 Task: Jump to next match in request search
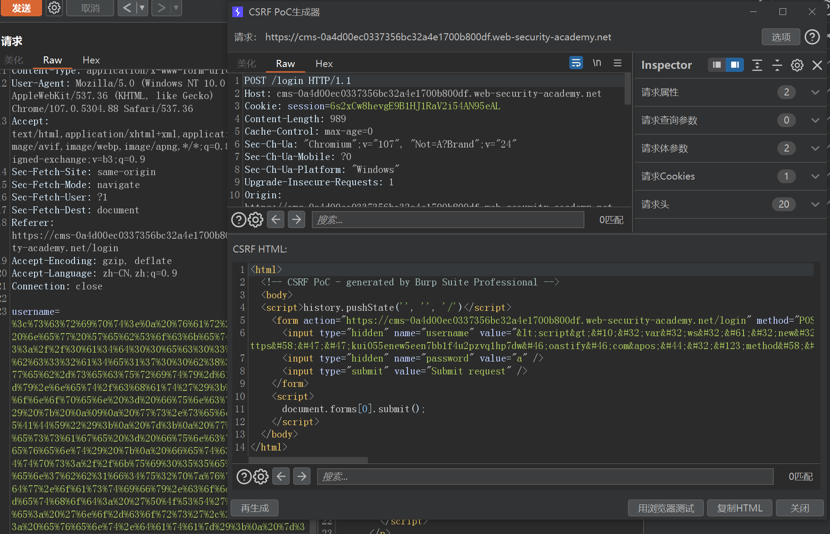pos(296,219)
